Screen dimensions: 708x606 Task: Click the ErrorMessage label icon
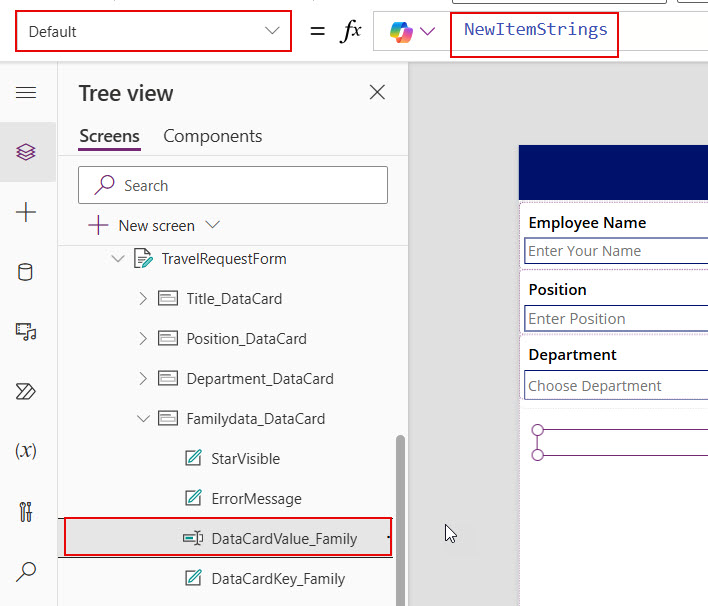coord(193,498)
